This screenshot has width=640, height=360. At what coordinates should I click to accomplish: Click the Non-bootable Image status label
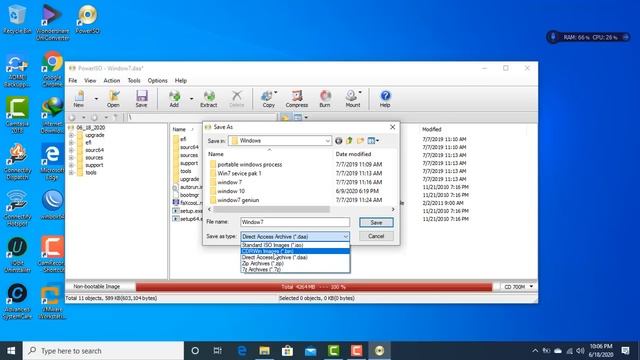[x=97, y=287]
